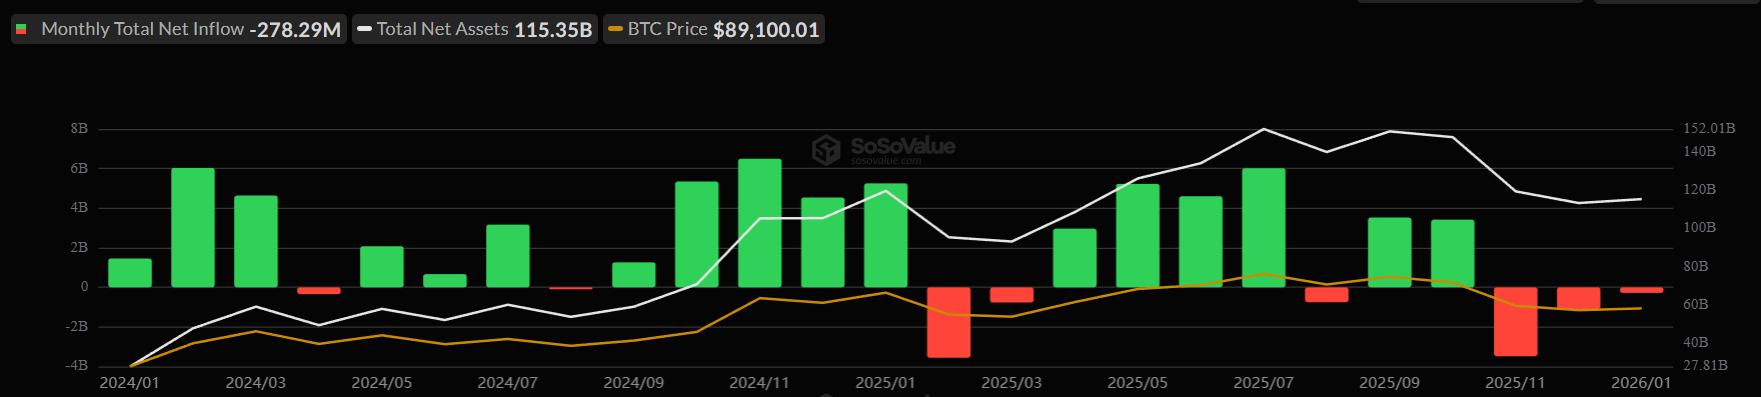Click the green bar above 2024/07
1761x397 pixels.
[508, 256]
